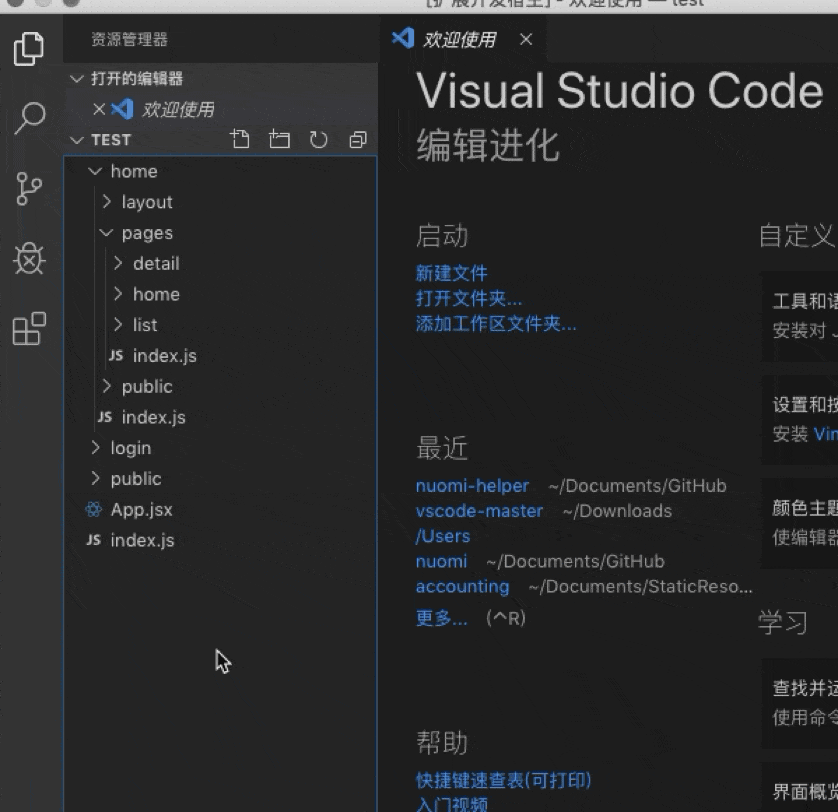
Task: Collapse the top-level home folder
Action: pos(95,171)
